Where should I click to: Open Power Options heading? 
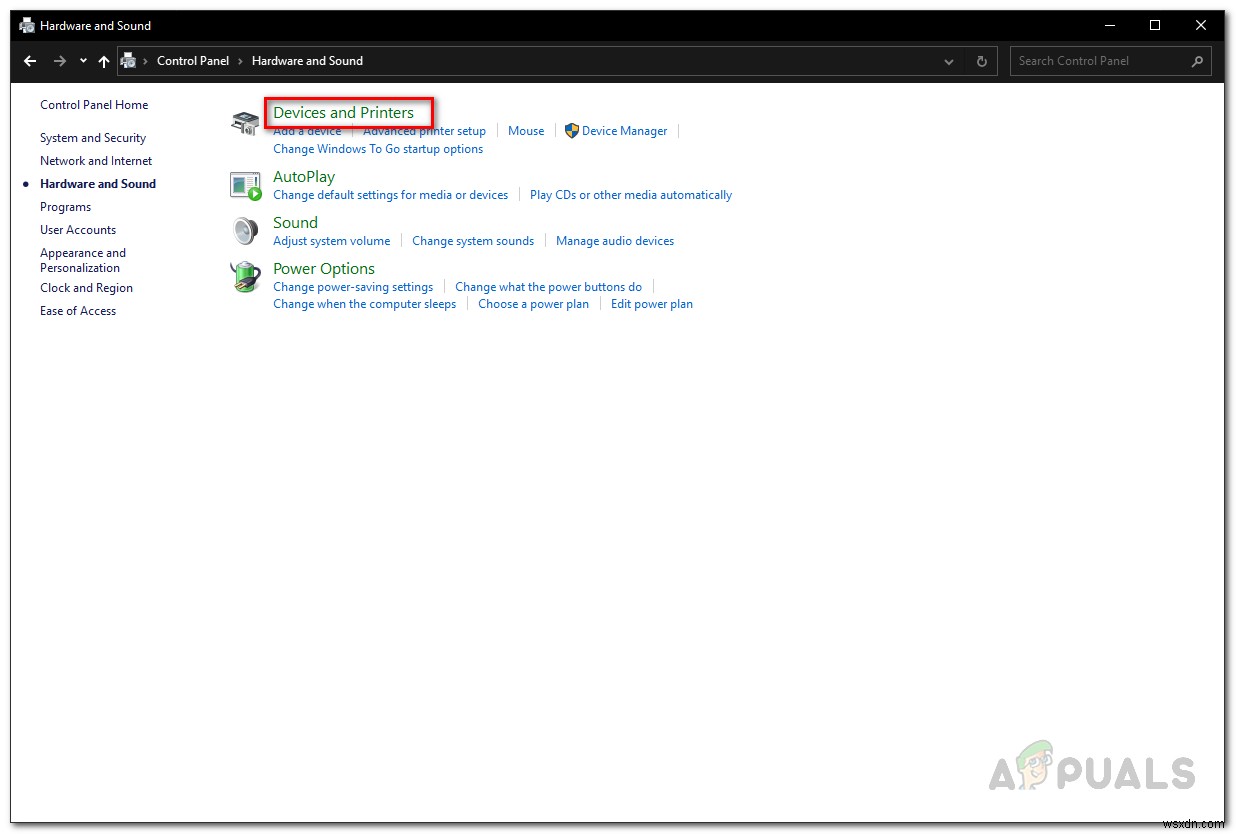[x=324, y=269]
